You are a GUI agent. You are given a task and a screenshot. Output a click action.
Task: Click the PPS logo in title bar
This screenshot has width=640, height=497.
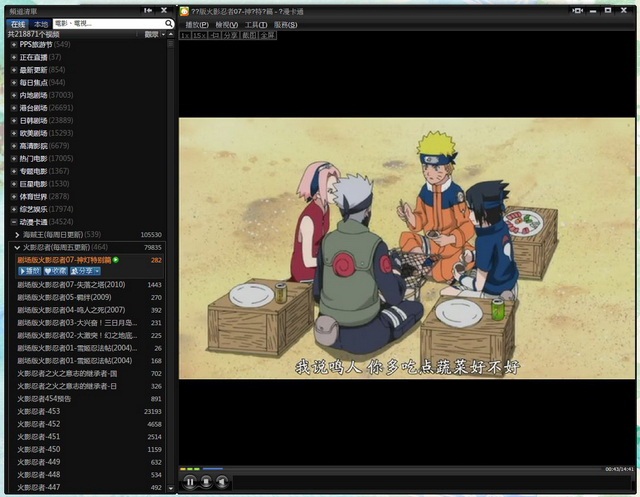(x=184, y=11)
